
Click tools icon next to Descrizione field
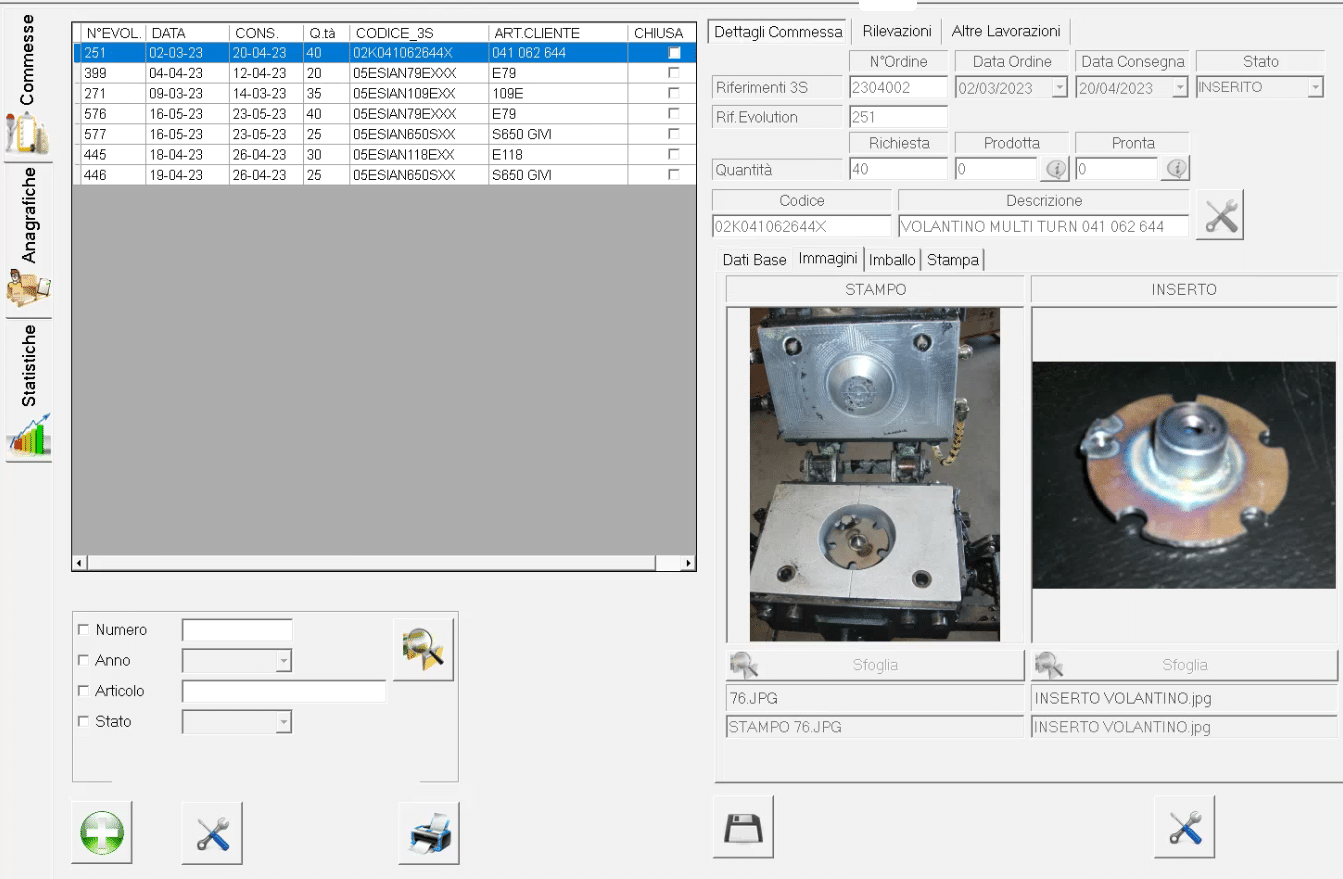(x=1220, y=216)
